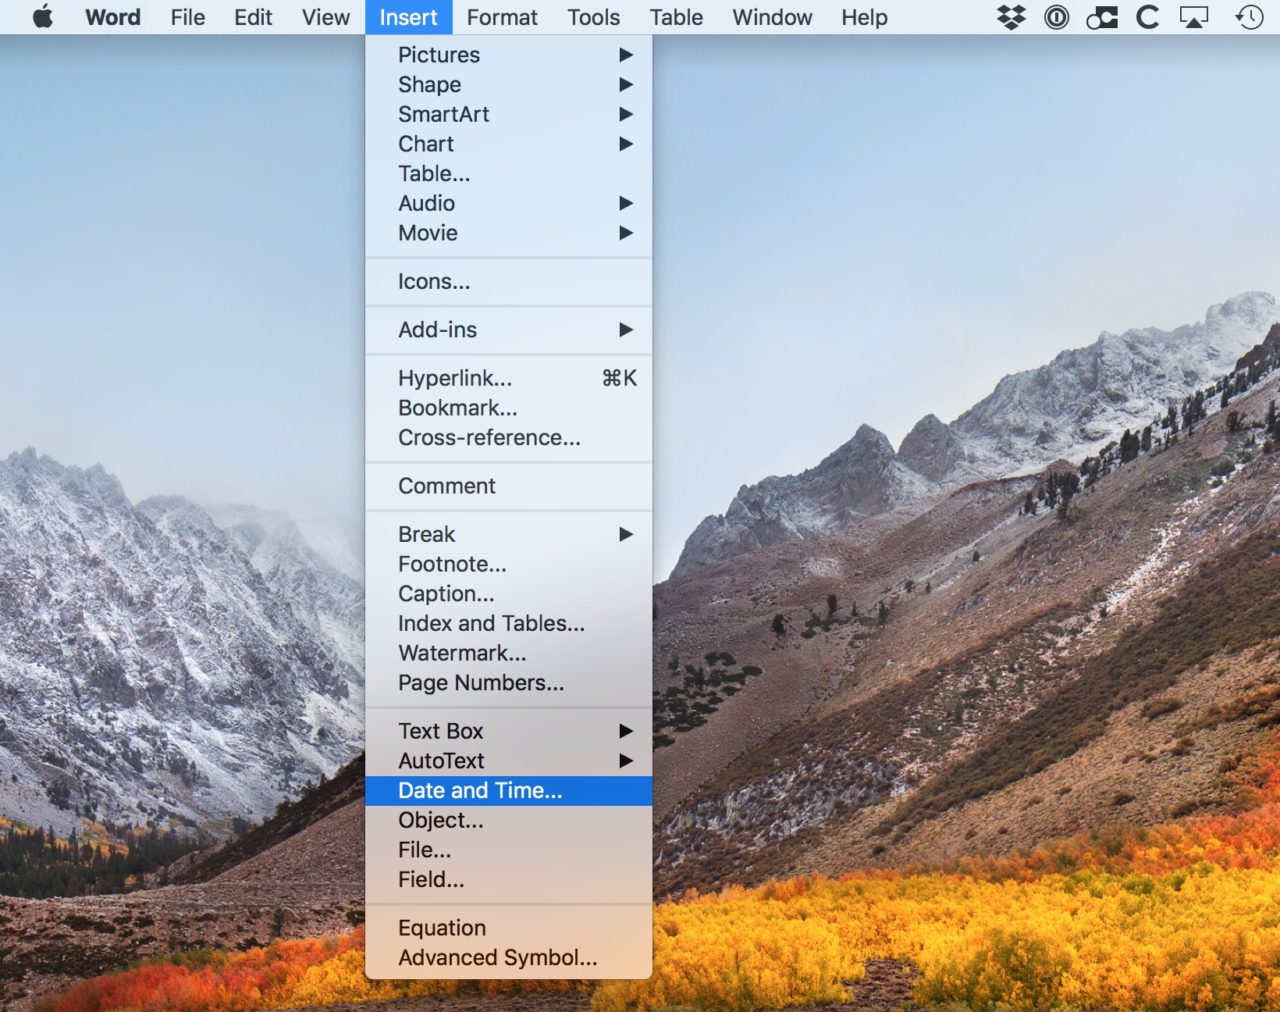Open the Dropbox menu bar icon
The height and width of the screenshot is (1012, 1280).
point(1011,17)
